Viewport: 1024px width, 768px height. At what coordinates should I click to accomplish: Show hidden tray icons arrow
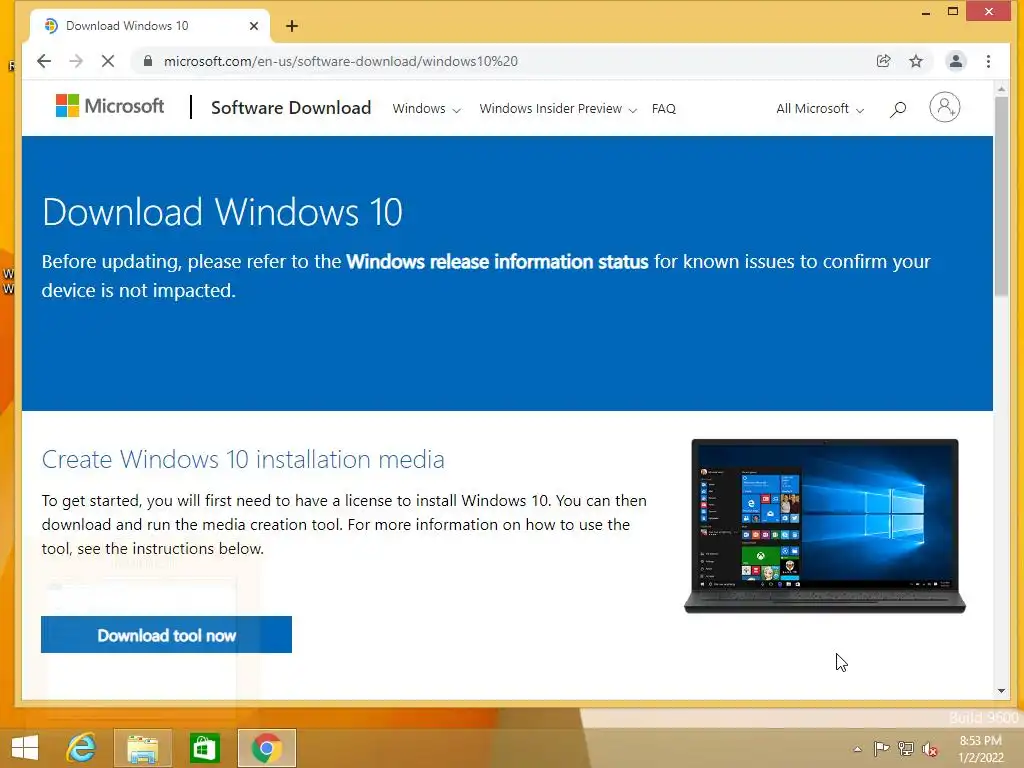[857, 749]
